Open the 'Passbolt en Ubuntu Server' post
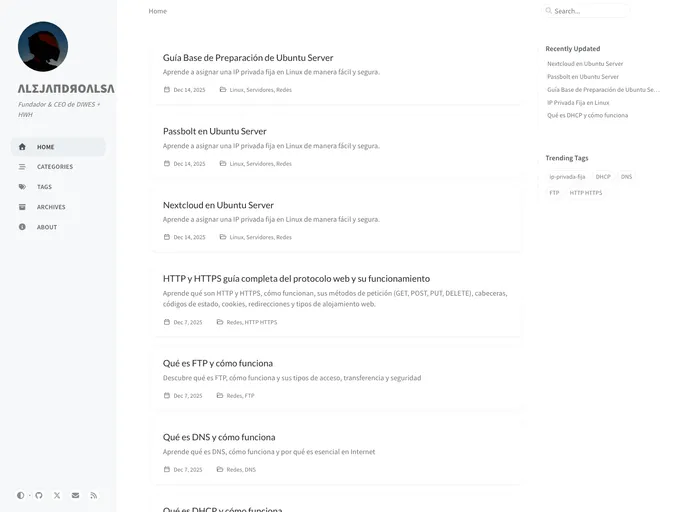 (x=215, y=131)
